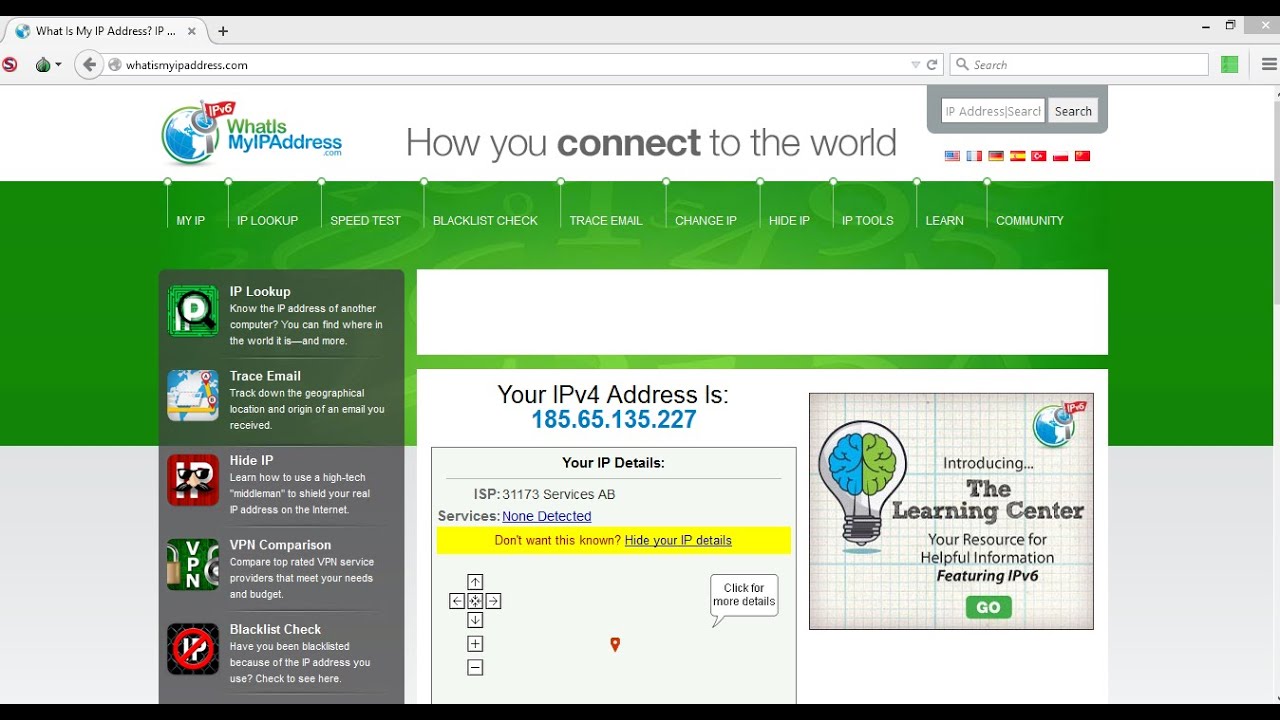
Task: Zoom in the map with plus
Action: [475, 644]
